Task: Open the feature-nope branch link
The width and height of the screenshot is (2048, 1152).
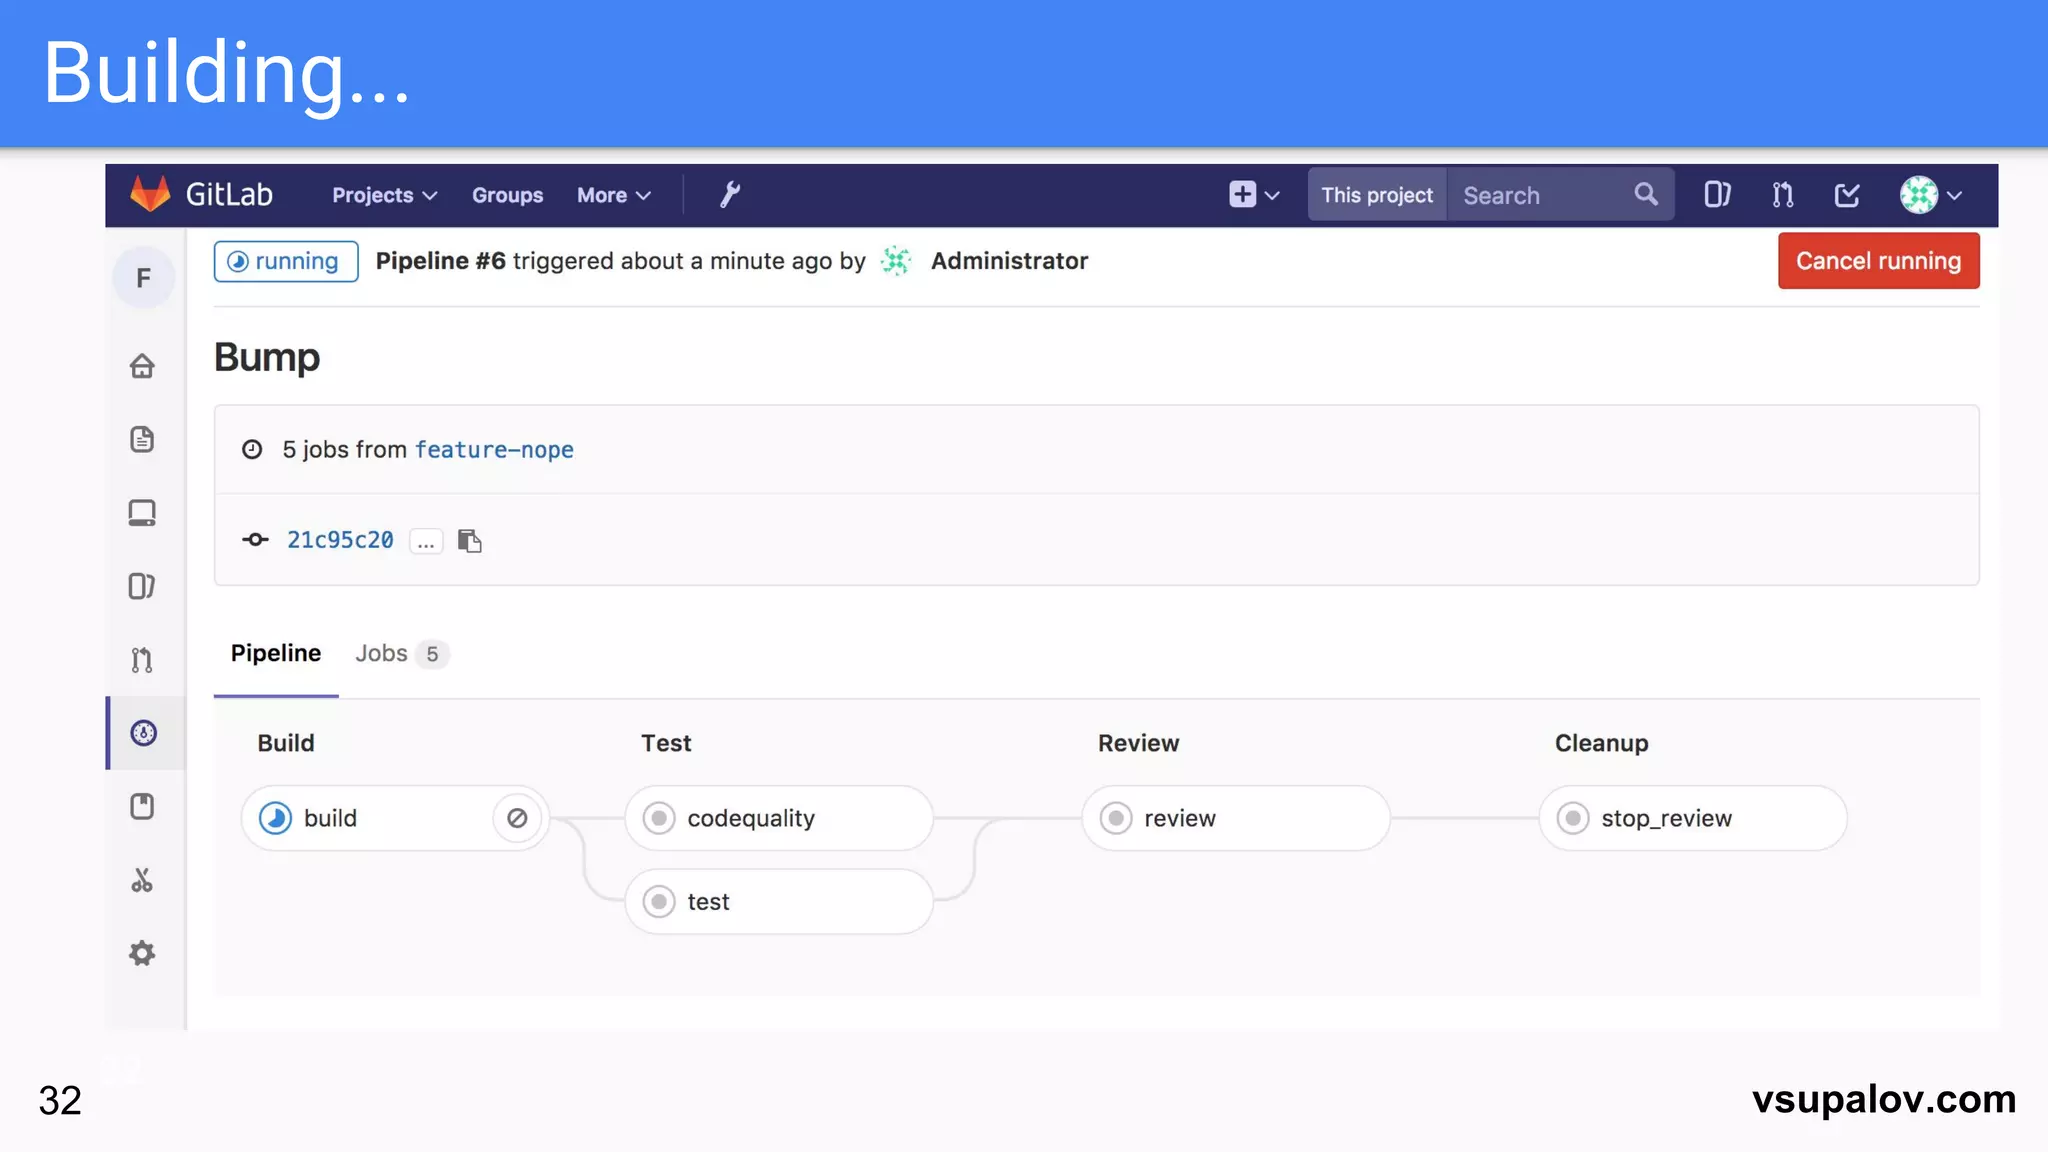Action: [x=494, y=450]
